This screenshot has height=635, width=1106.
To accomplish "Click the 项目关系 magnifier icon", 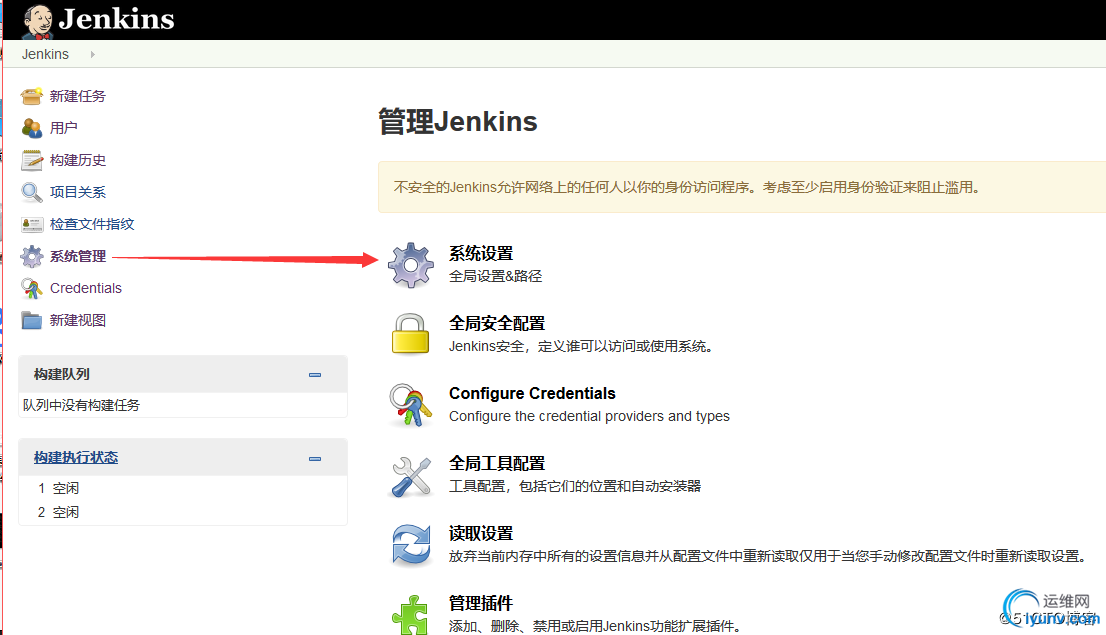I will point(32,192).
